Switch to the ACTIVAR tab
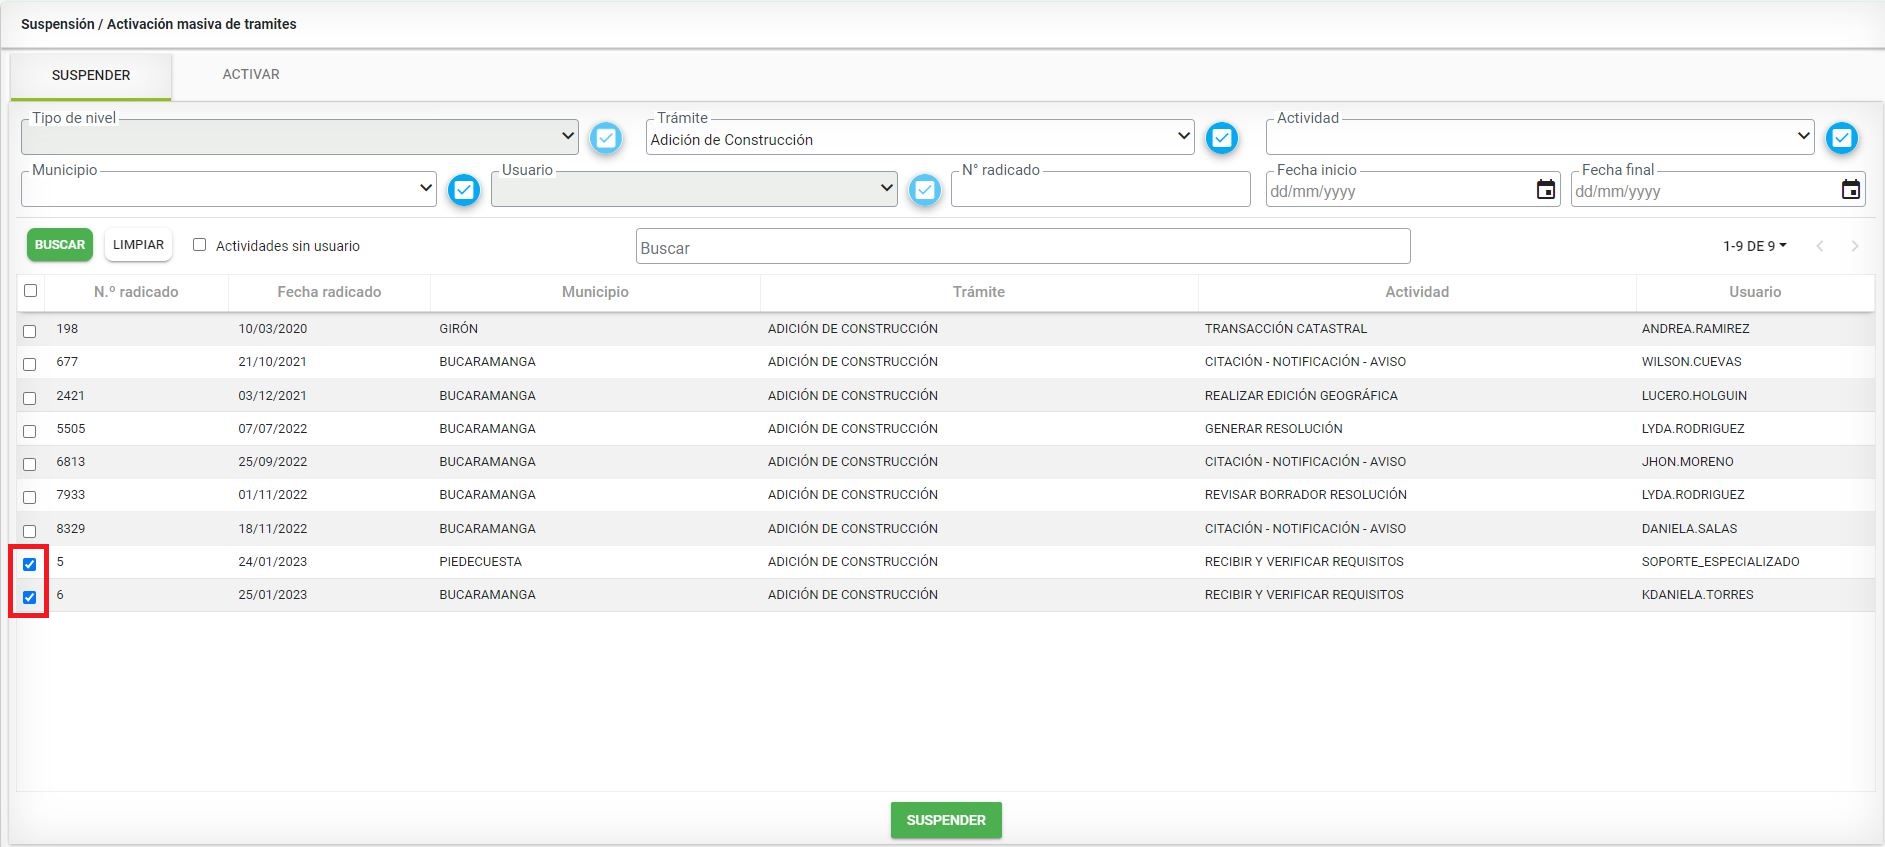 click(x=251, y=74)
